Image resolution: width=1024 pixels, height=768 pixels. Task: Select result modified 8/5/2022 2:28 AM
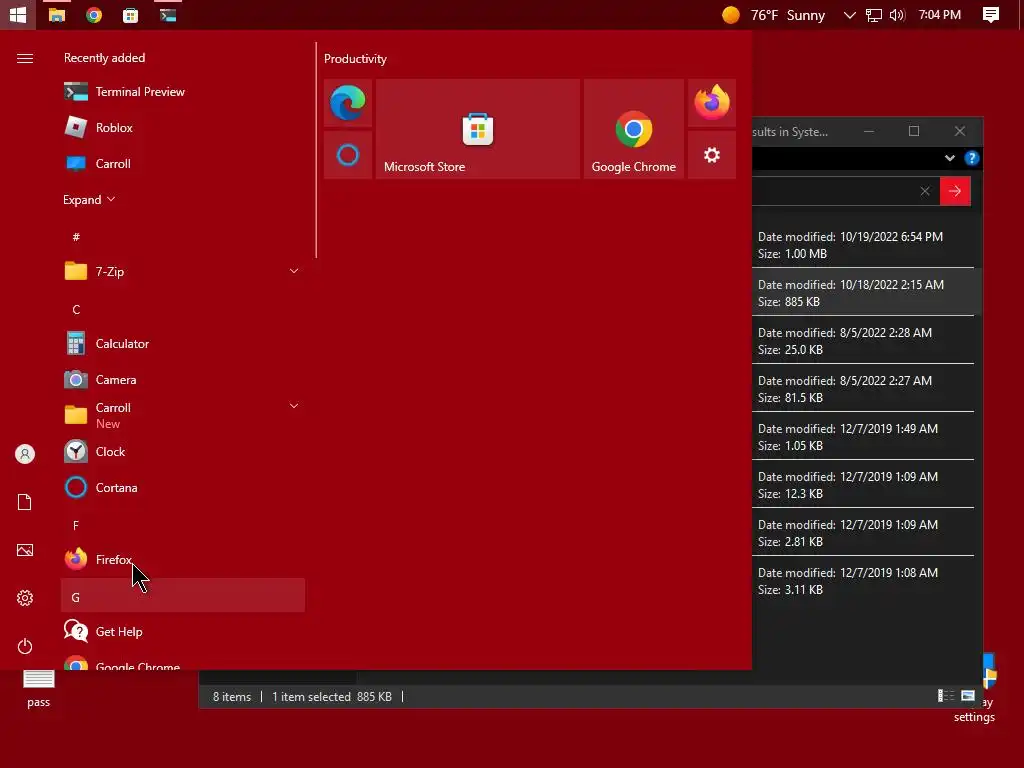point(863,341)
